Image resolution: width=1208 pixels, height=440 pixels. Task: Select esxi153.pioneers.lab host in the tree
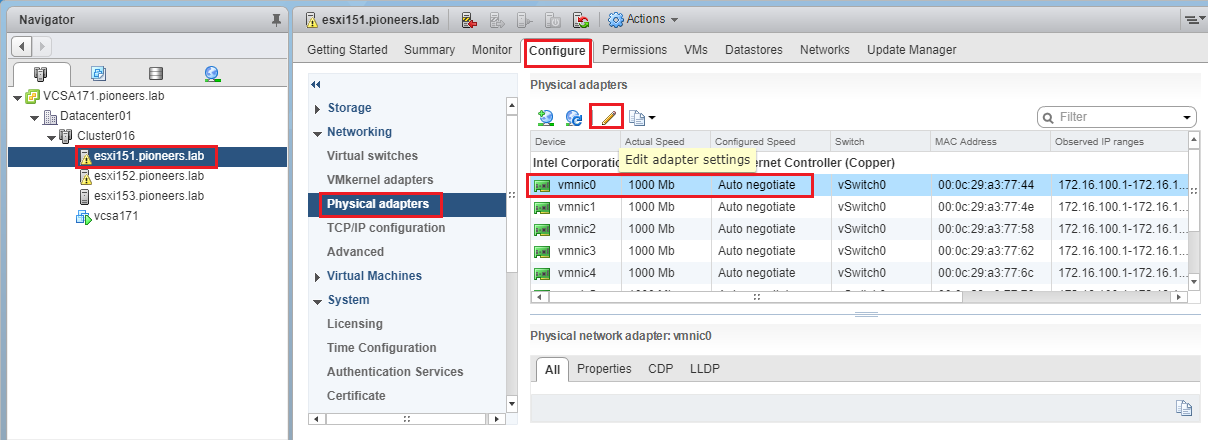click(148, 196)
